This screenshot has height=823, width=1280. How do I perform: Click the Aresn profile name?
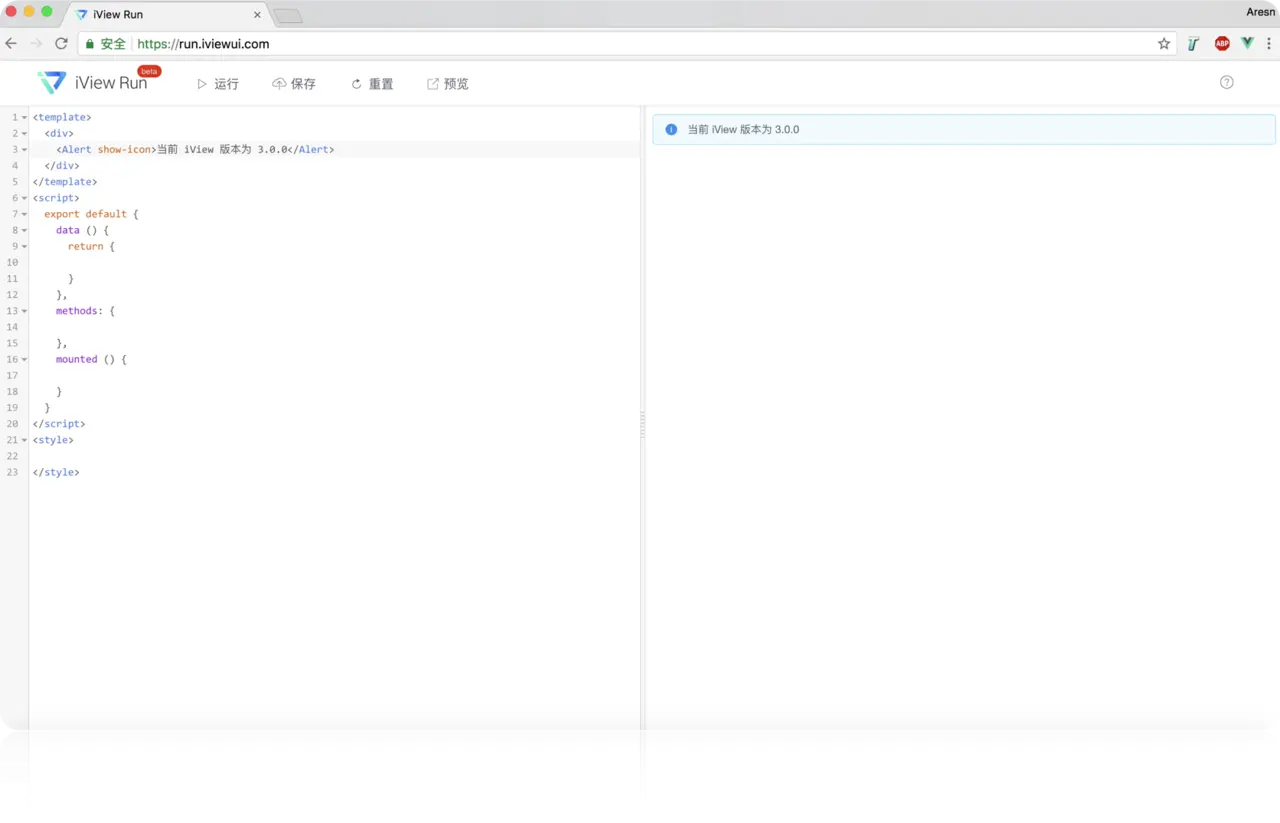click(1260, 12)
